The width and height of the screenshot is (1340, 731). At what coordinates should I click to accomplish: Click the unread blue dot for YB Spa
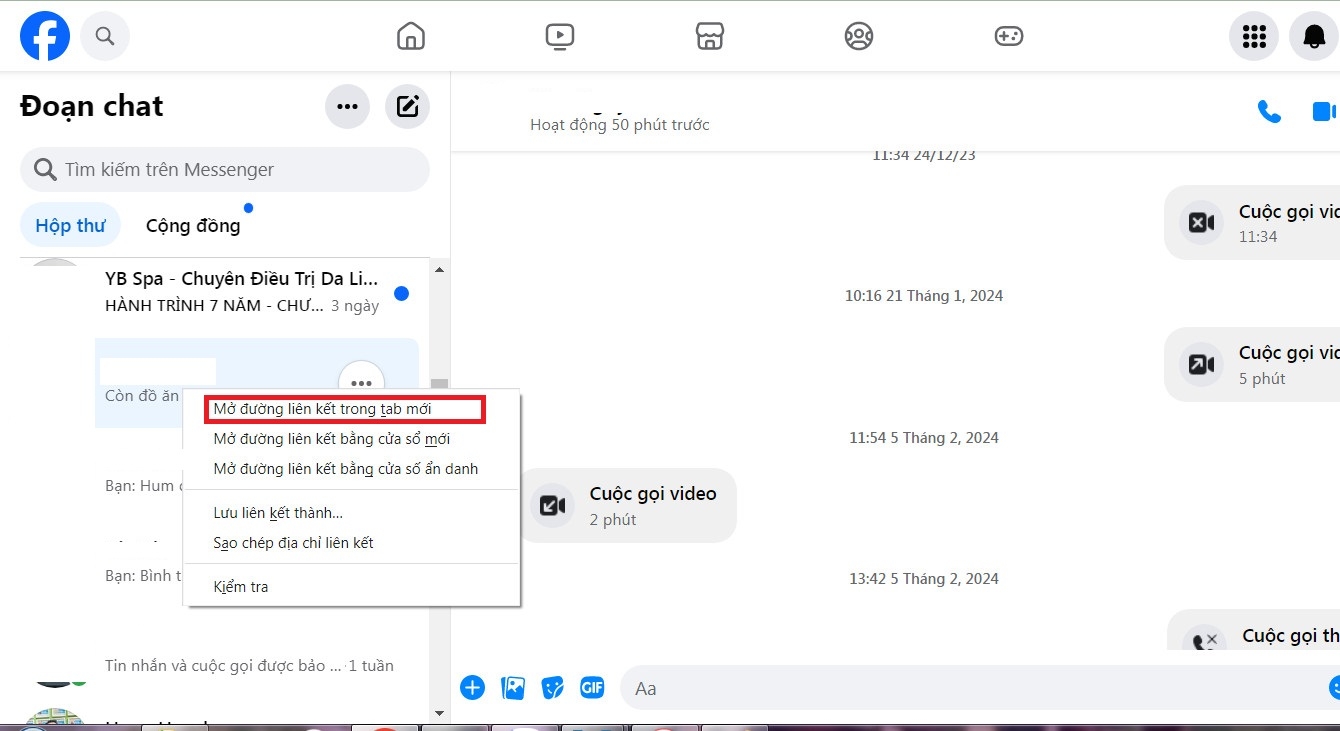(401, 294)
